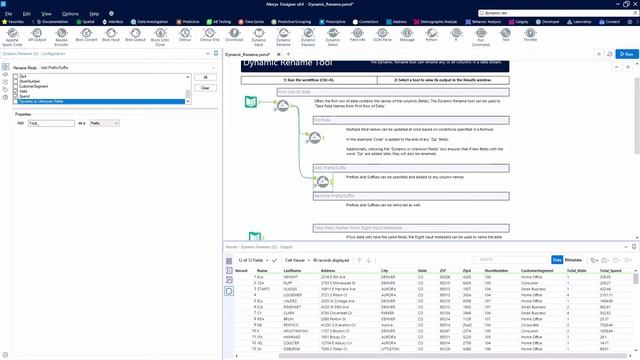The height and width of the screenshot is (360, 640).
Task: Click the canvas vertical scrollbar
Action: 637,116
